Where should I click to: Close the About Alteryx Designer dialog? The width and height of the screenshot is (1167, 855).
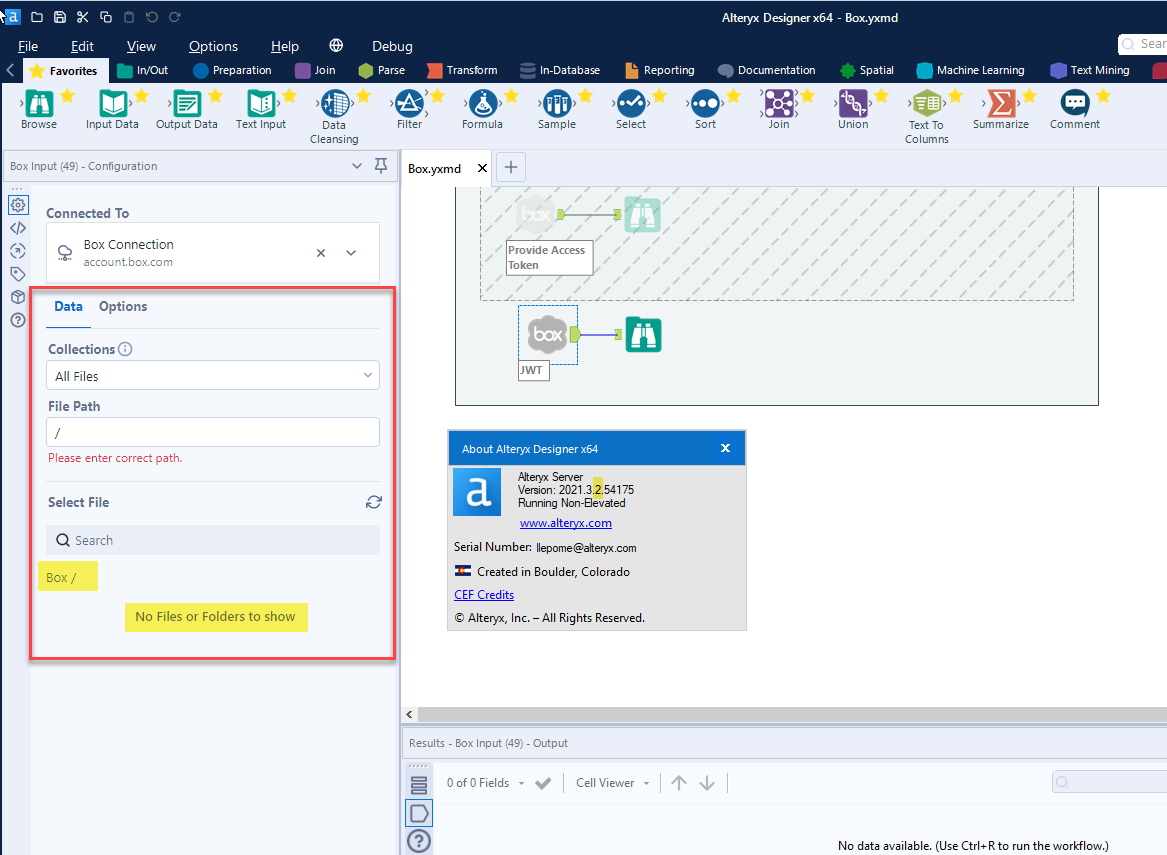pyautogui.click(x=726, y=449)
